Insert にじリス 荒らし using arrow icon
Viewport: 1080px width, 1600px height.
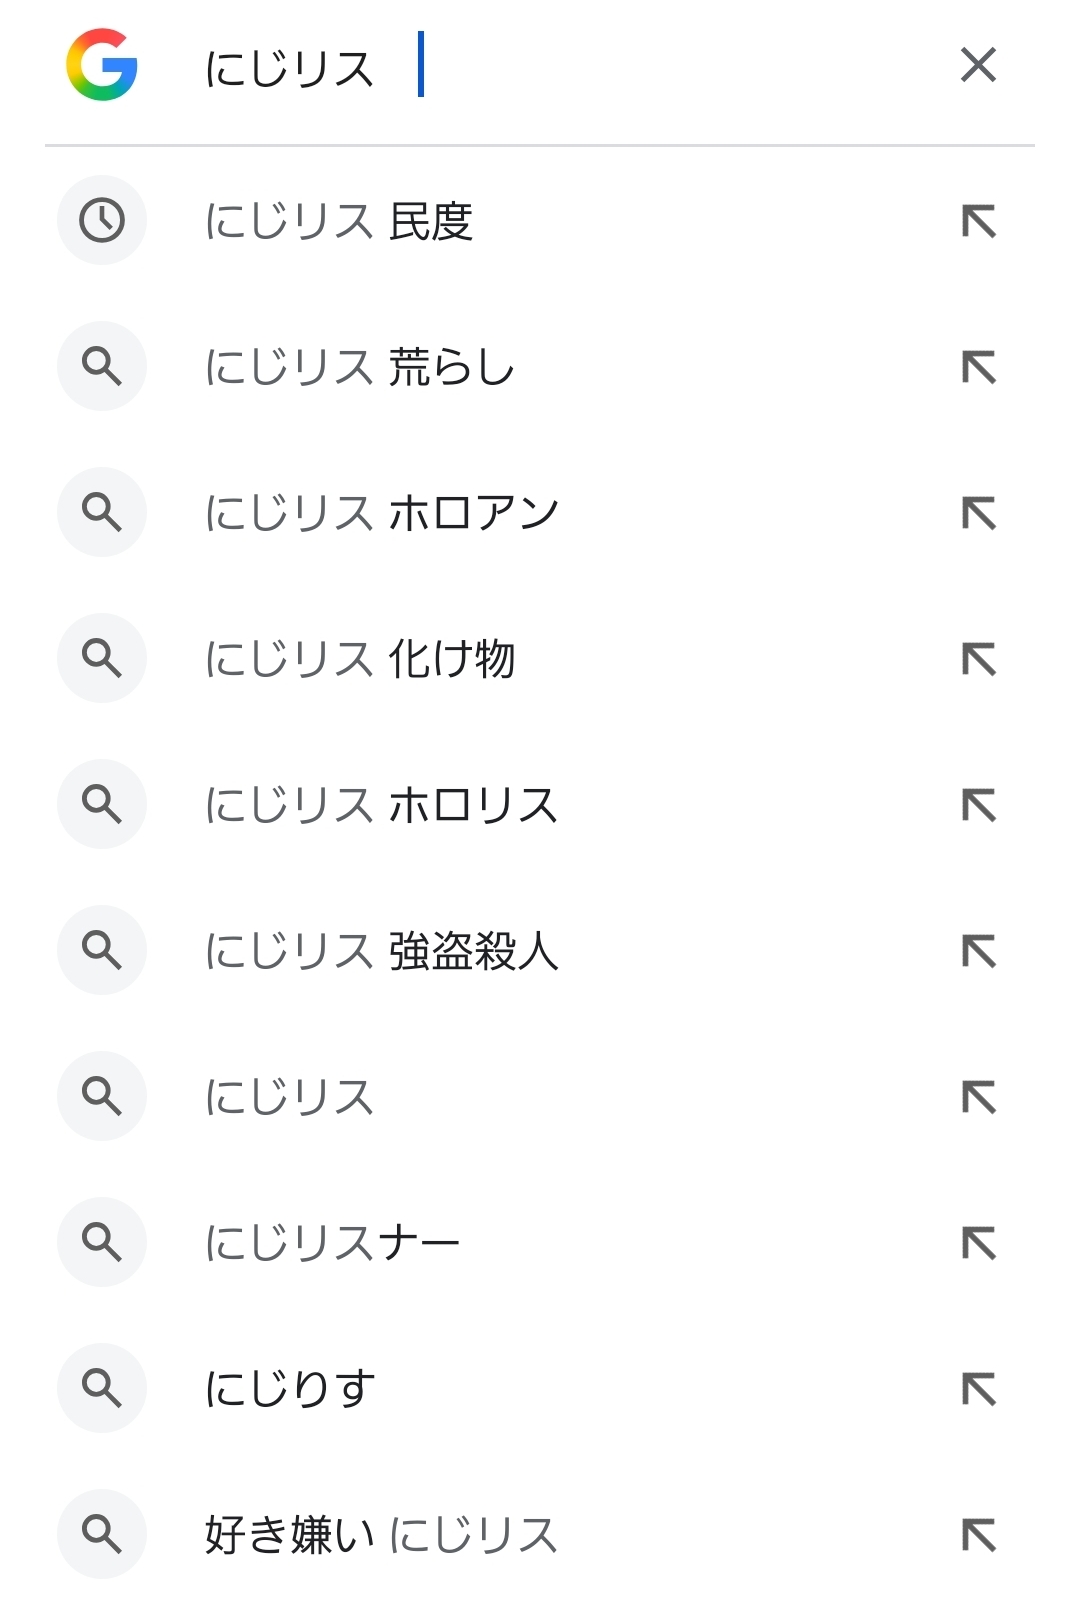point(979,367)
